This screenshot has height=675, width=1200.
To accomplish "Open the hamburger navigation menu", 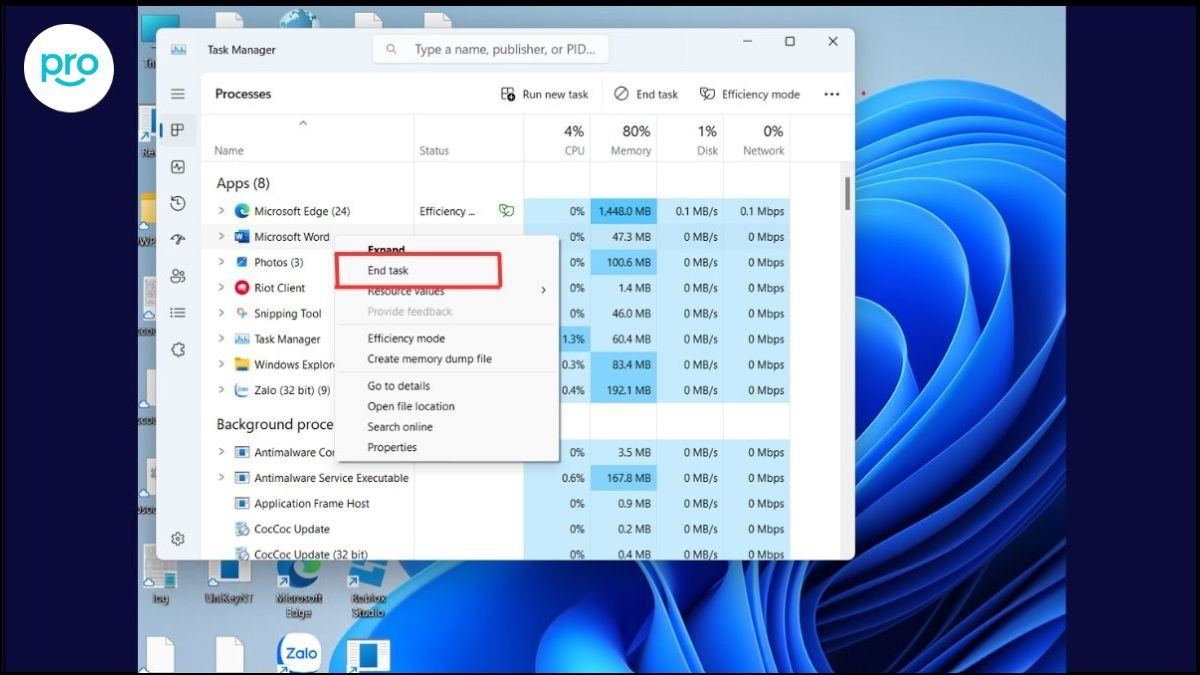I will (x=178, y=94).
